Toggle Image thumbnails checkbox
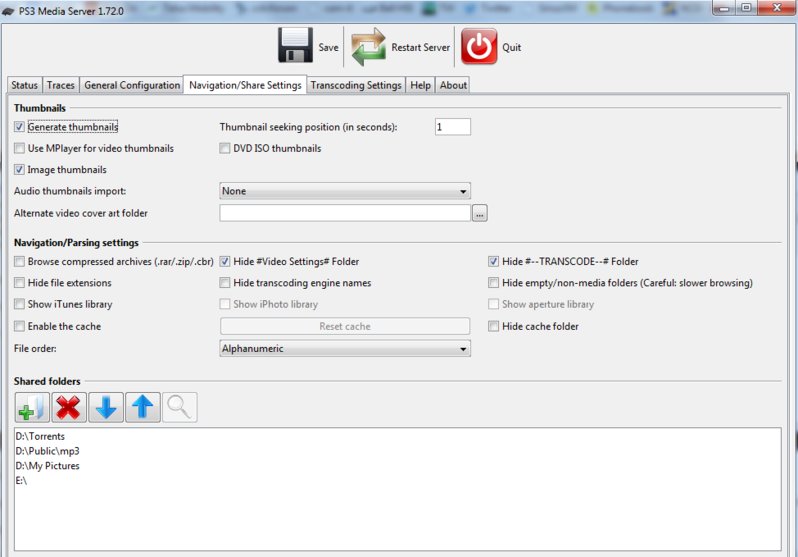Image resolution: width=798 pixels, height=557 pixels. (19, 170)
